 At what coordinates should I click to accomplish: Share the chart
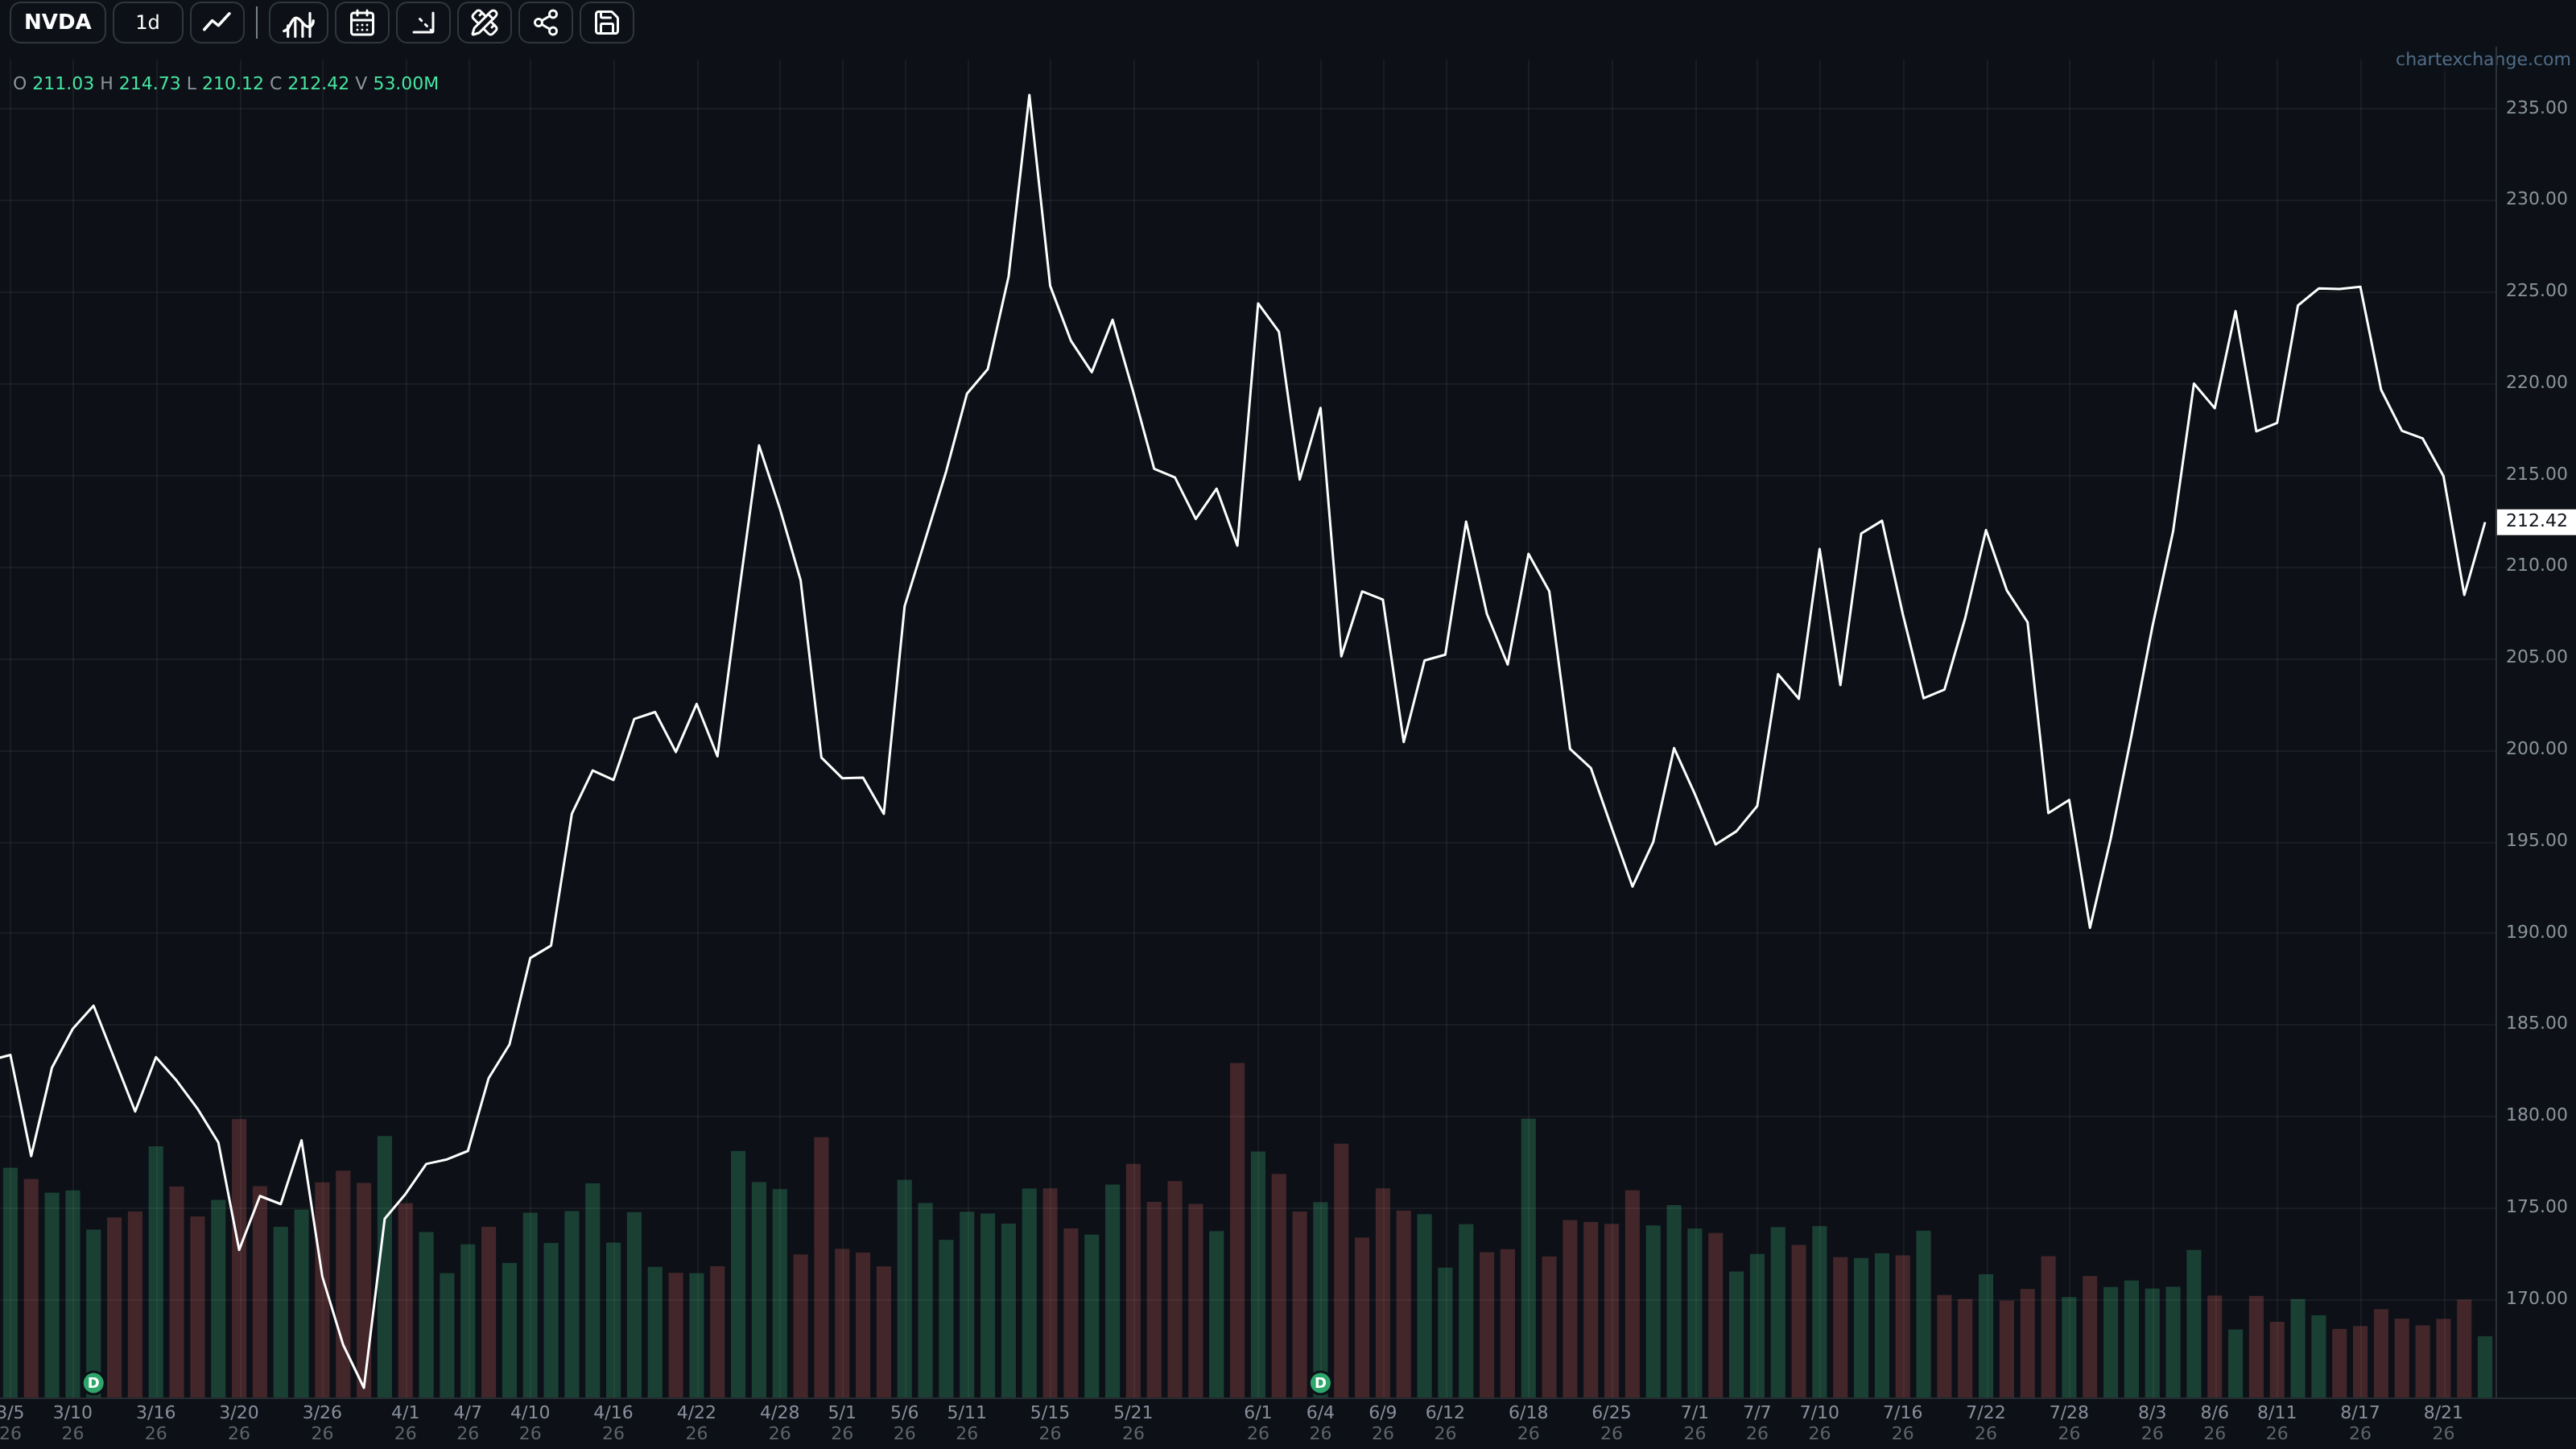[545, 22]
